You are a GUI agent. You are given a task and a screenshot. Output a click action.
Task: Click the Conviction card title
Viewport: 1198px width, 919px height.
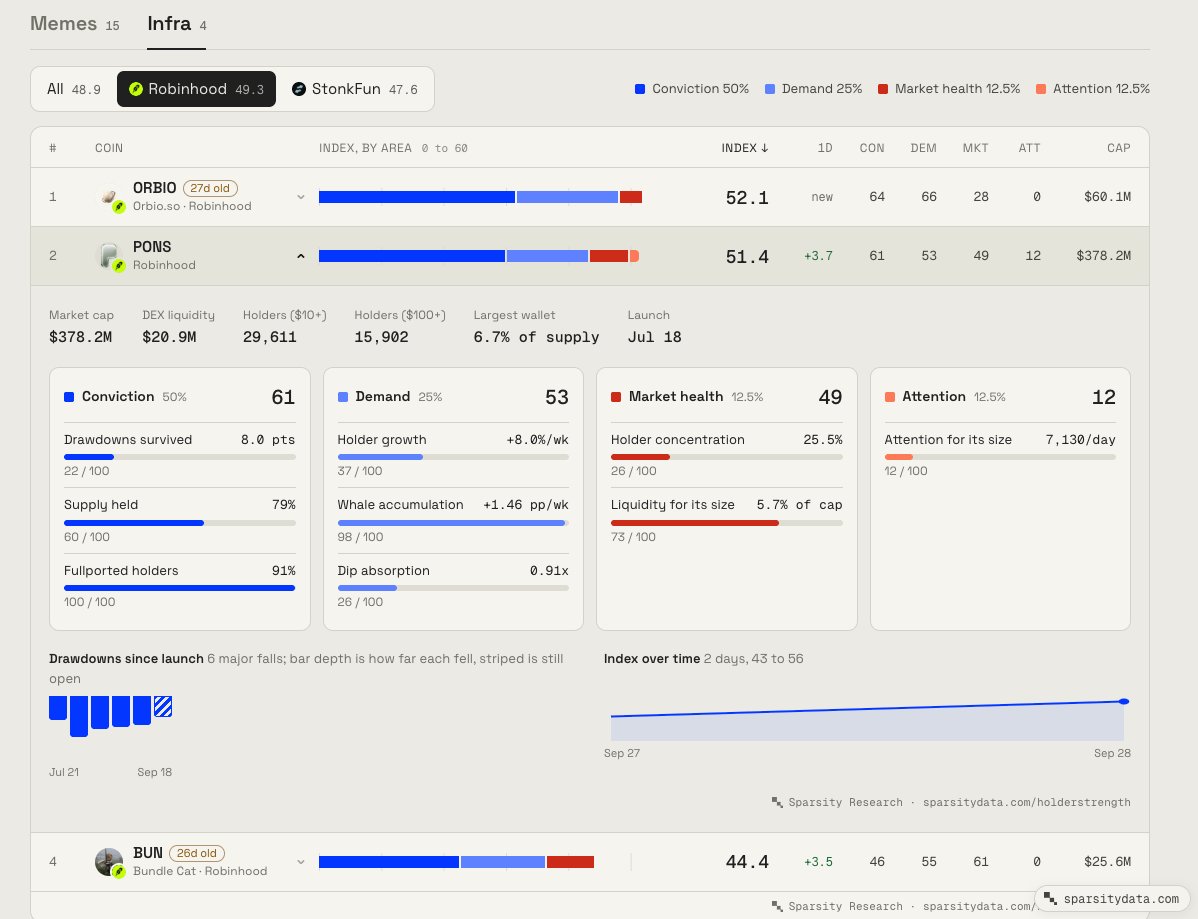click(118, 396)
